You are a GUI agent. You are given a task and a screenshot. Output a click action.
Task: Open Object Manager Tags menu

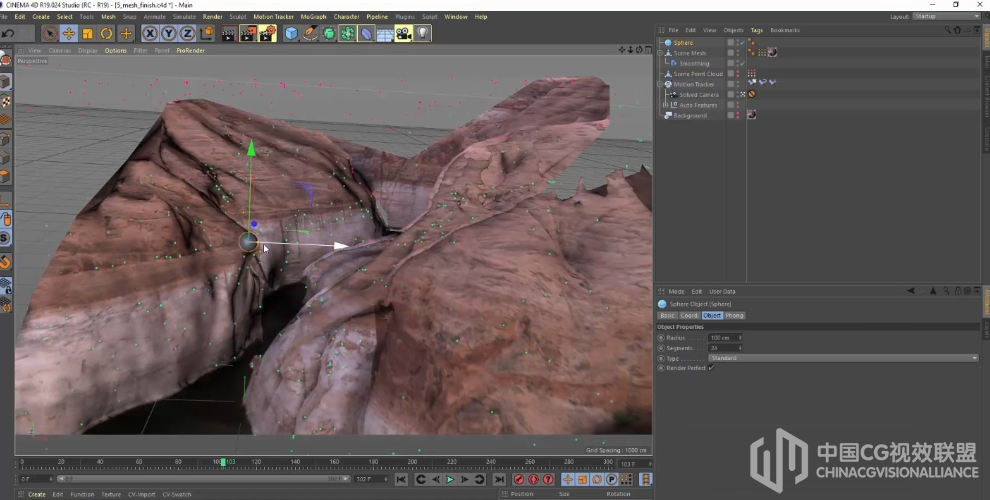pyautogui.click(x=756, y=30)
